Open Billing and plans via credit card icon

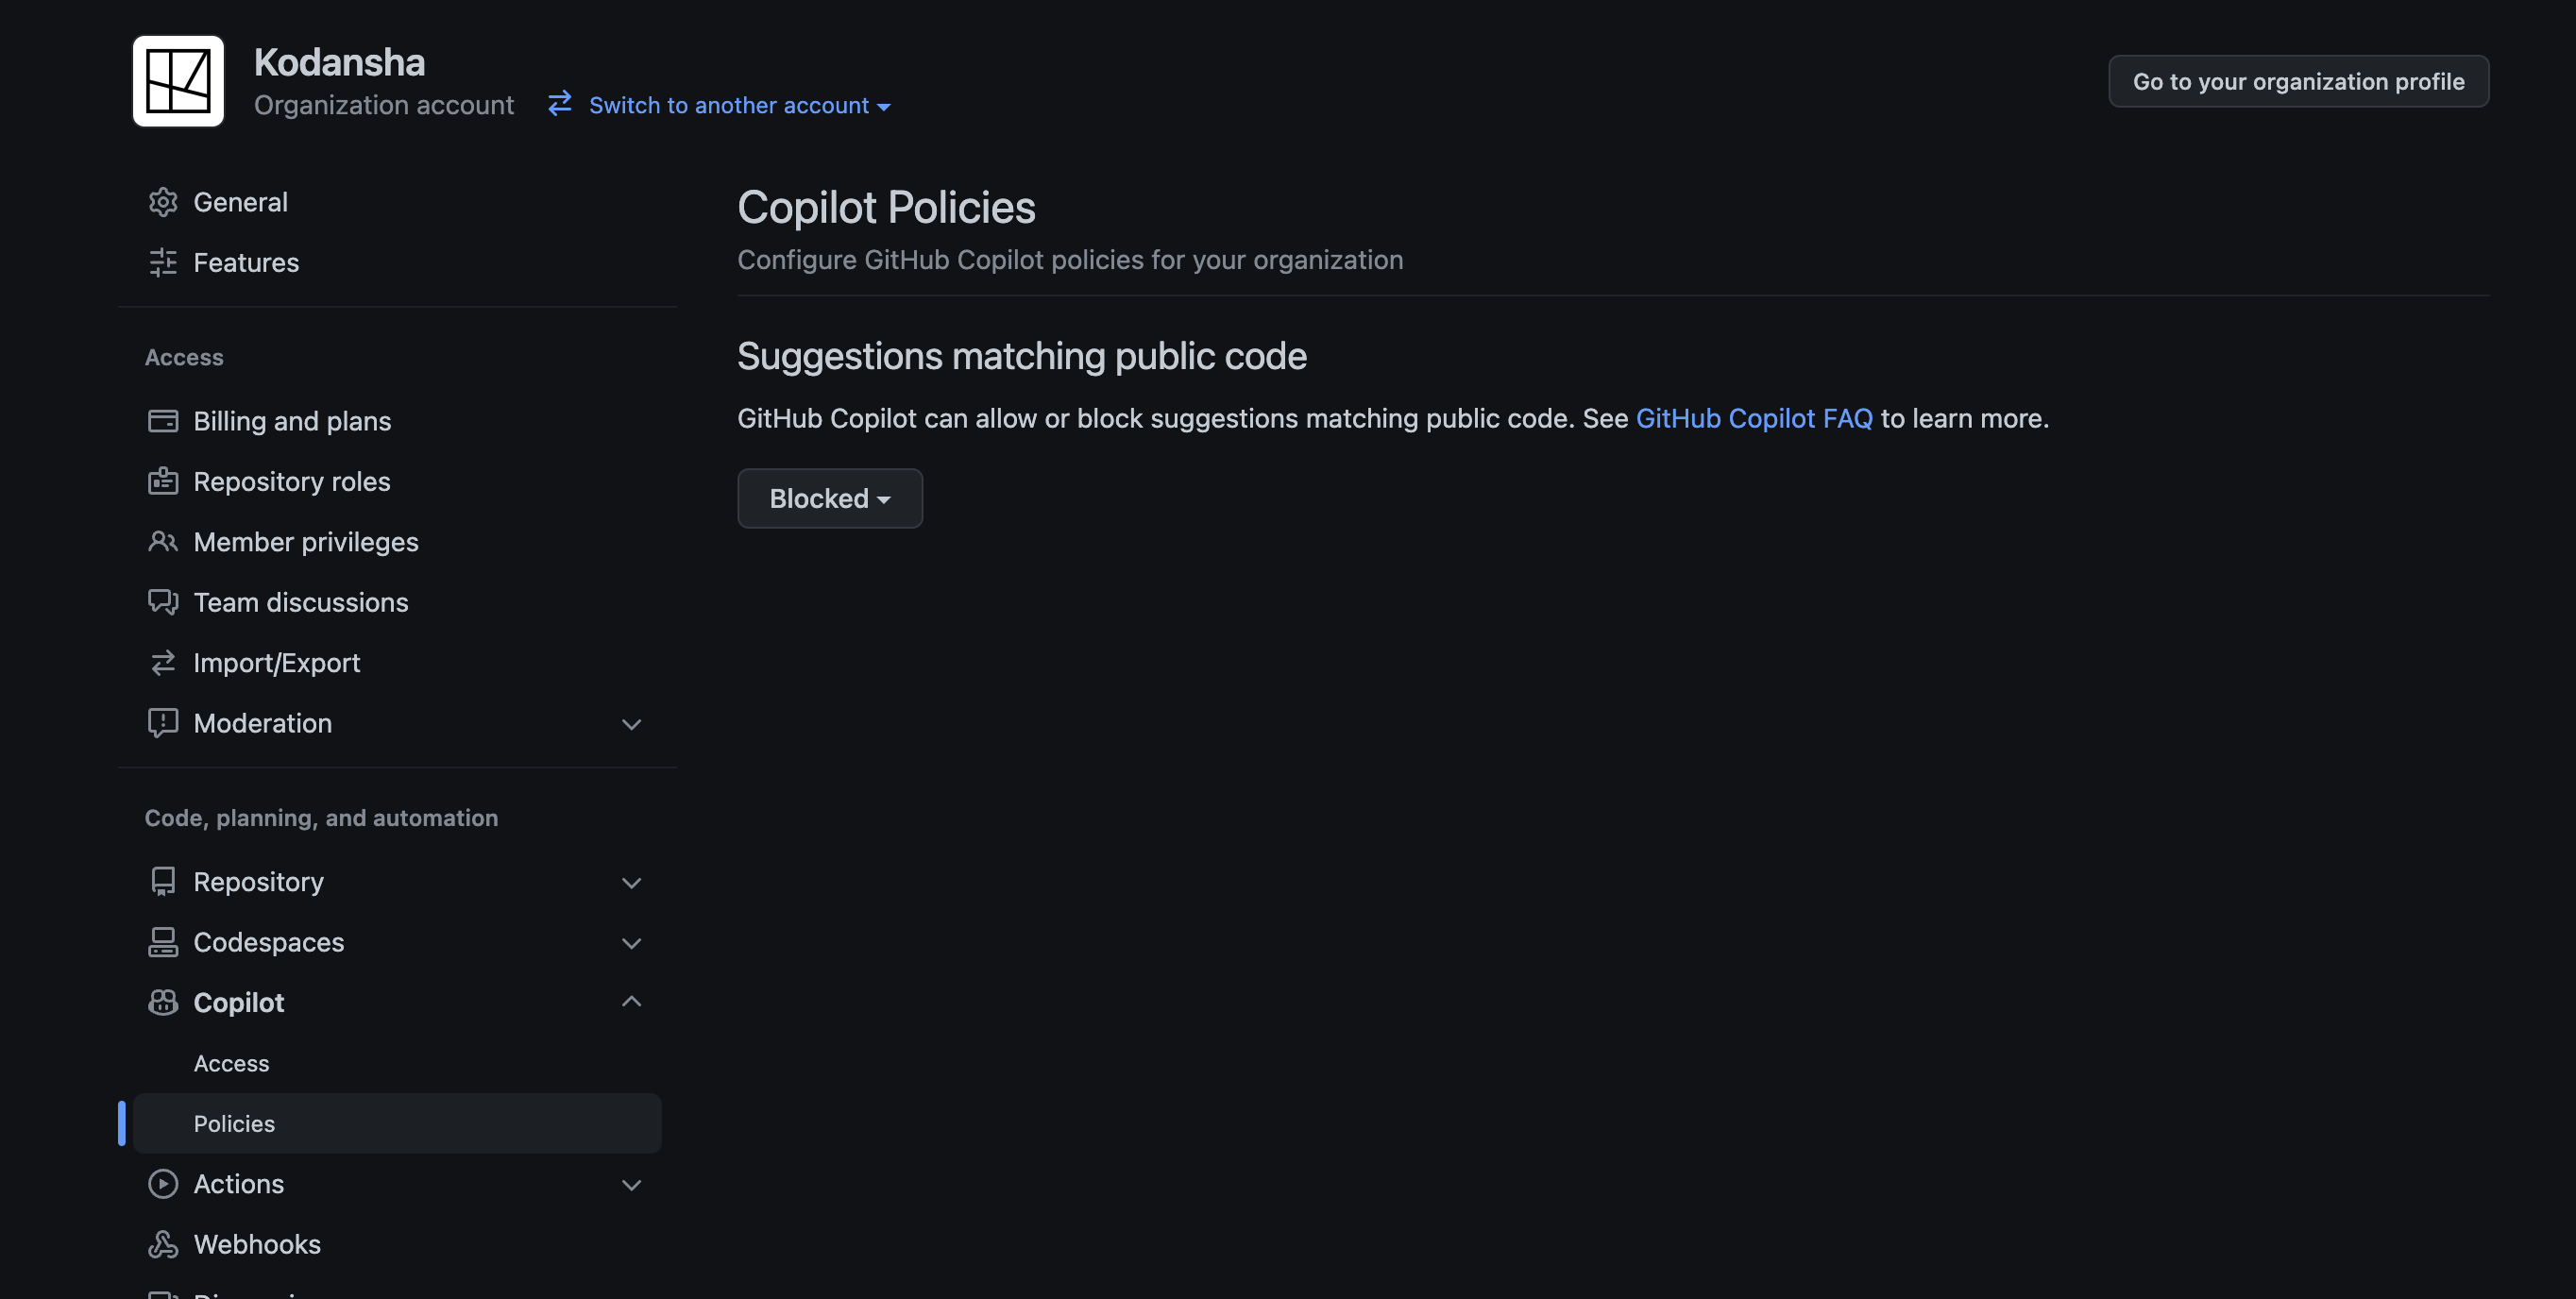[163, 421]
